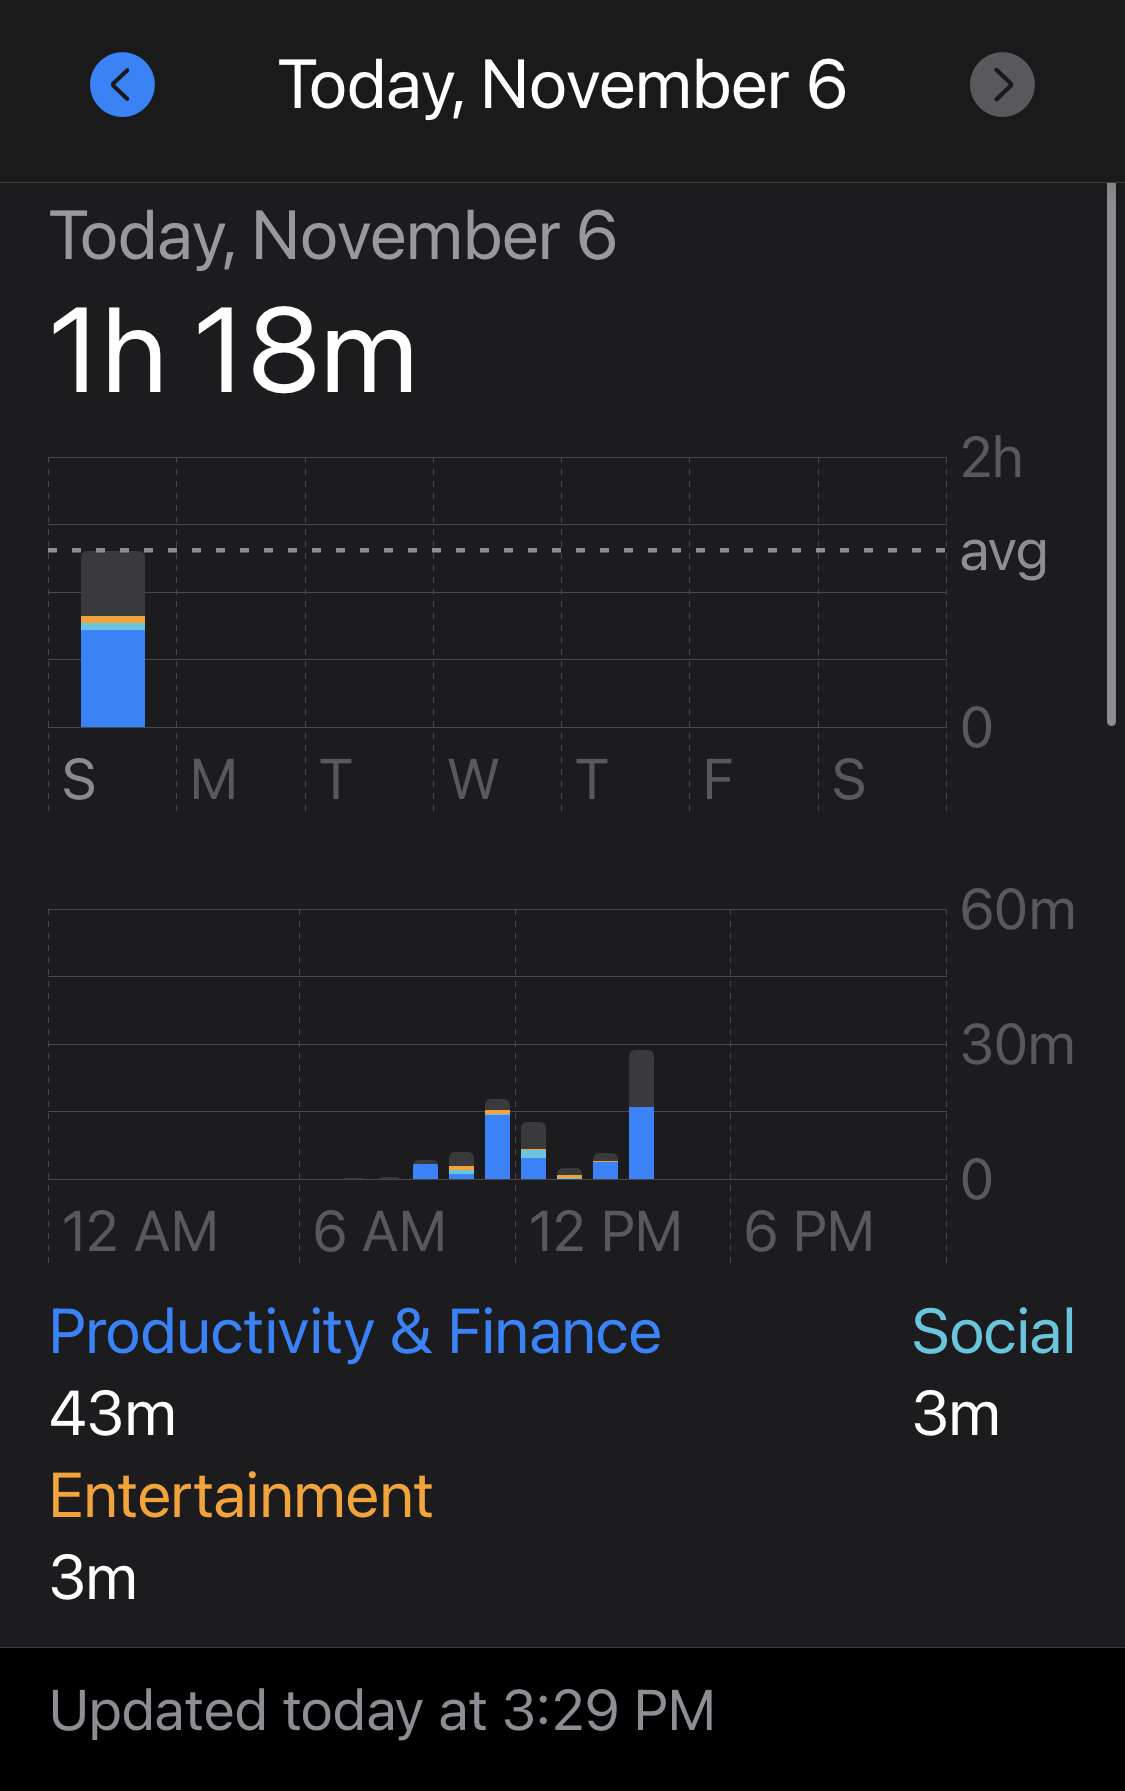Viewport: 1125px width, 1791px height.
Task: Open the Entertainment category
Action: click(241, 1496)
